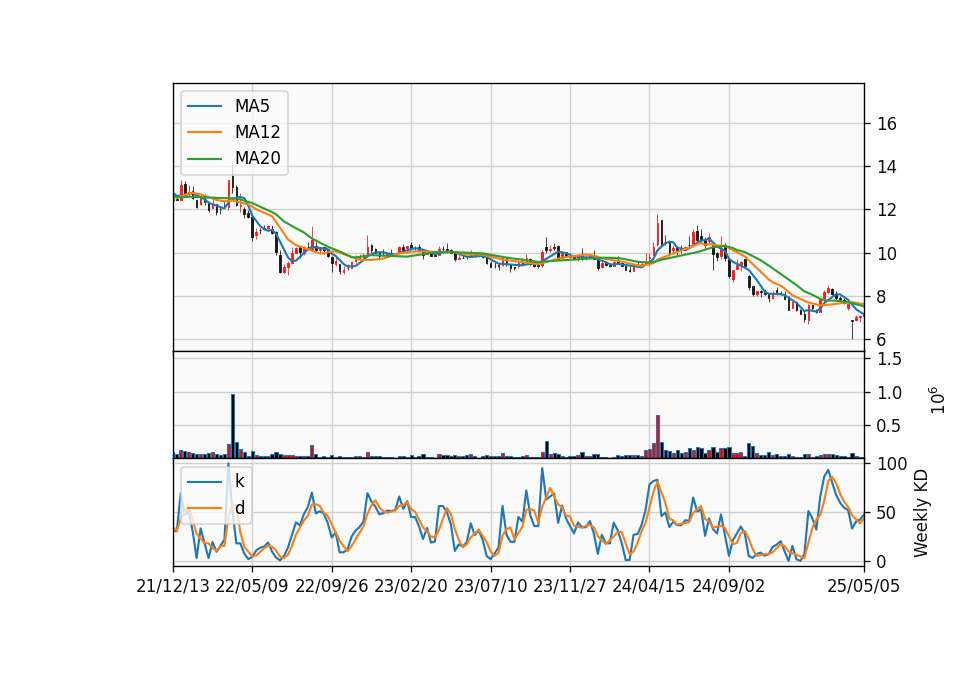Click the price axis value 14
The height and width of the screenshot is (690, 960).
tap(887, 167)
